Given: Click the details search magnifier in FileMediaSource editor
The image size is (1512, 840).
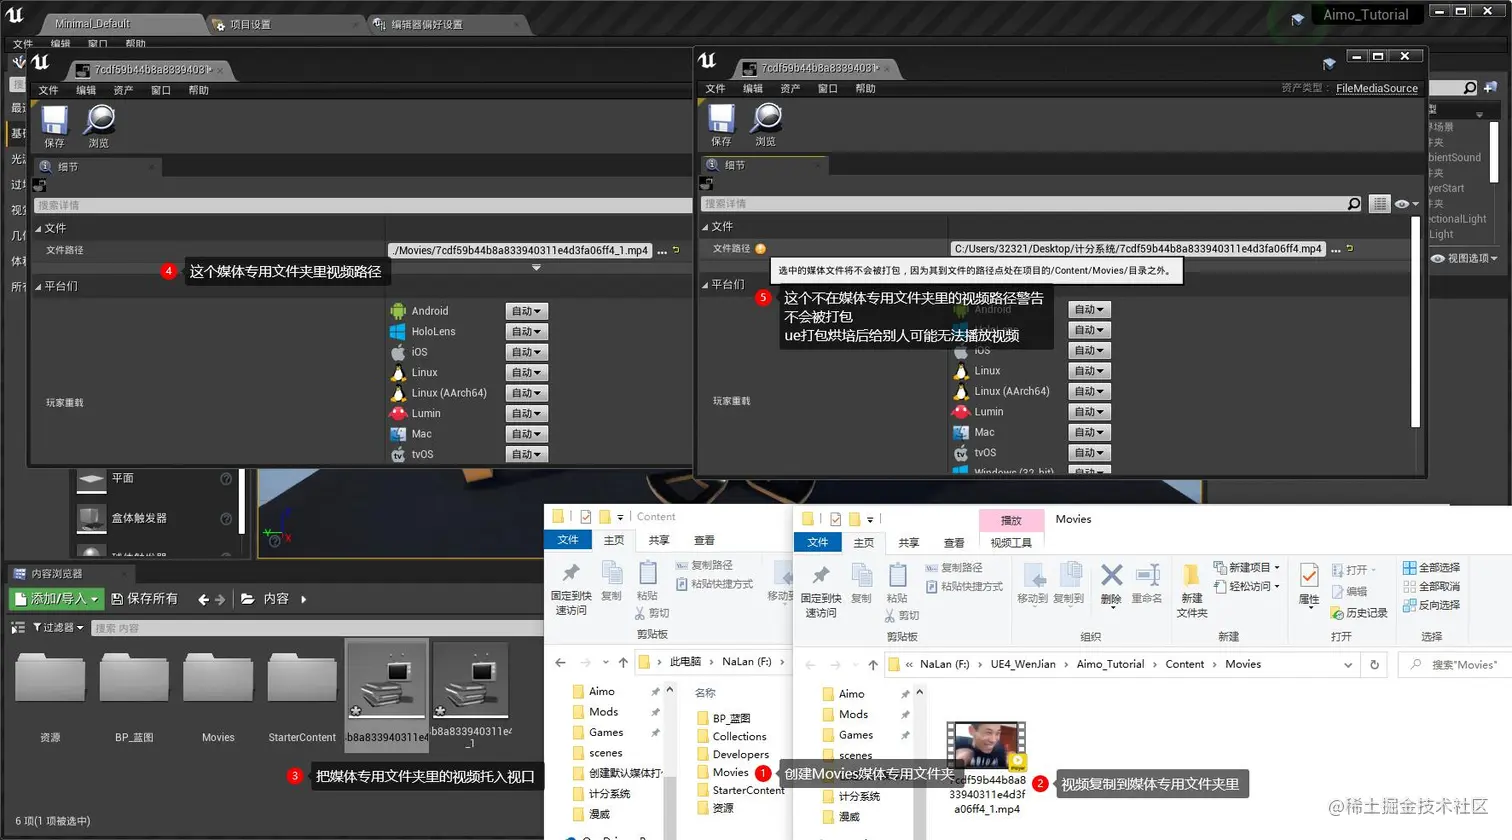Looking at the screenshot, I should (1354, 204).
